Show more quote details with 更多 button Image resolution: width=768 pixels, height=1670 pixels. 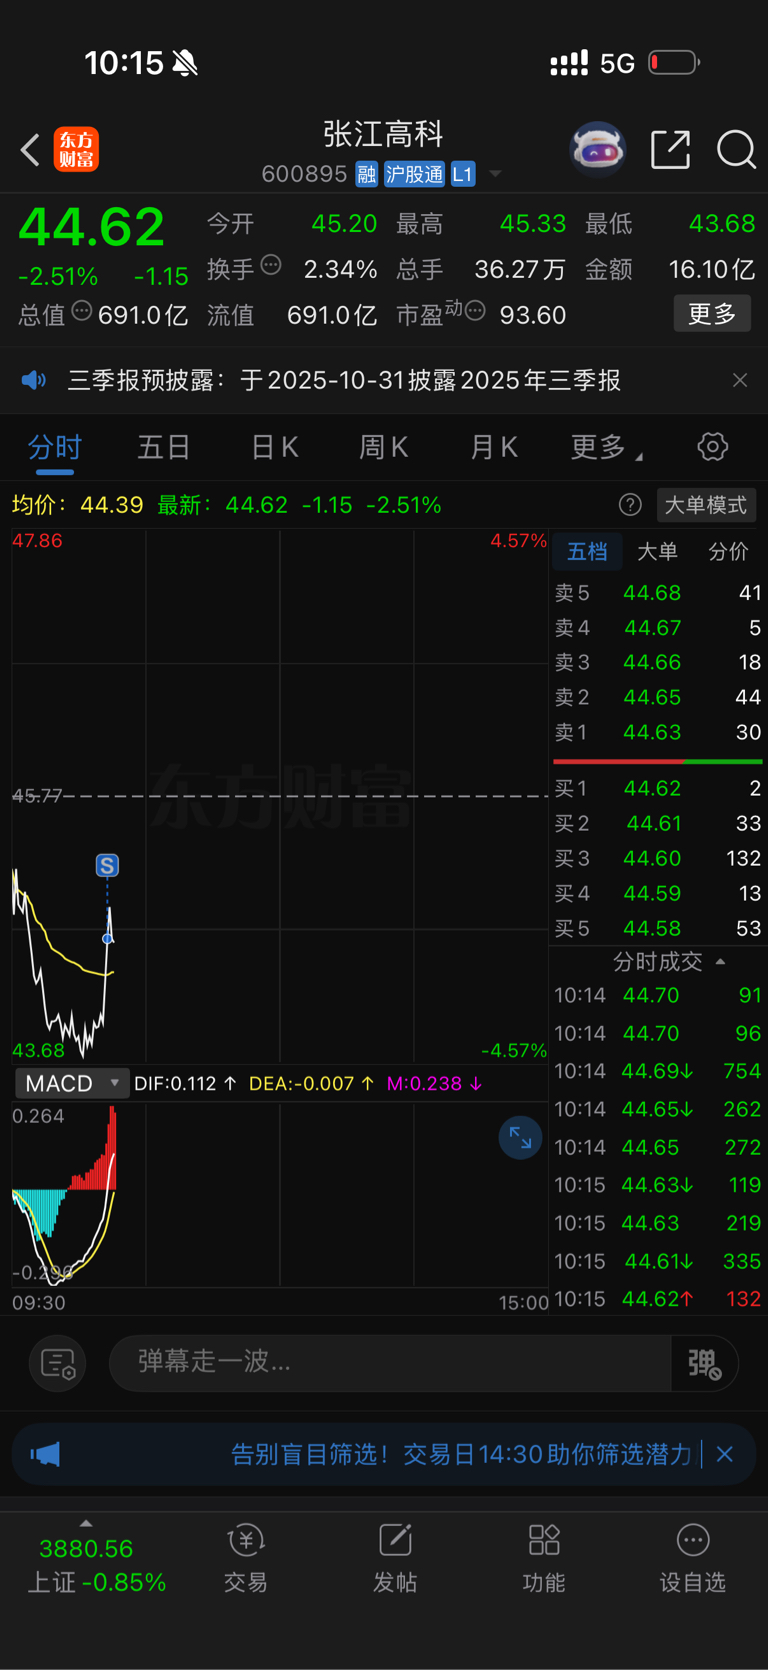coord(712,314)
